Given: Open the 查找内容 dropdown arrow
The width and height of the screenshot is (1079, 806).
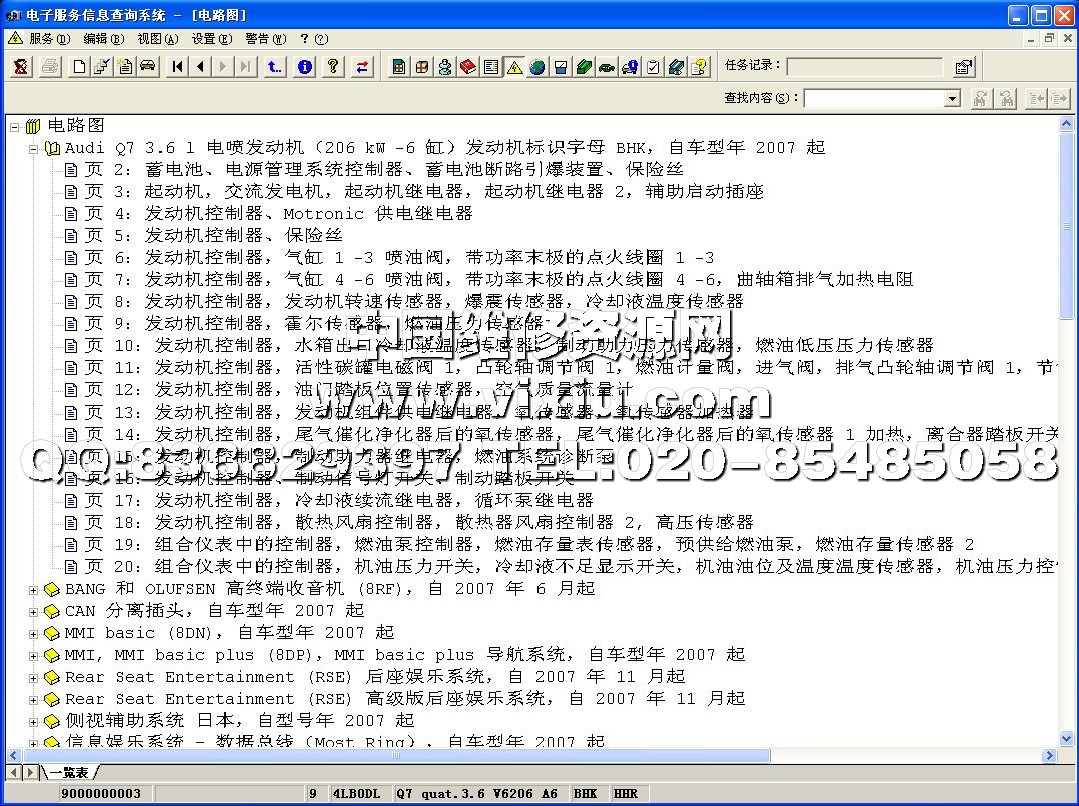Looking at the screenshot, I should pyautogui.click(x=952, y=98).
